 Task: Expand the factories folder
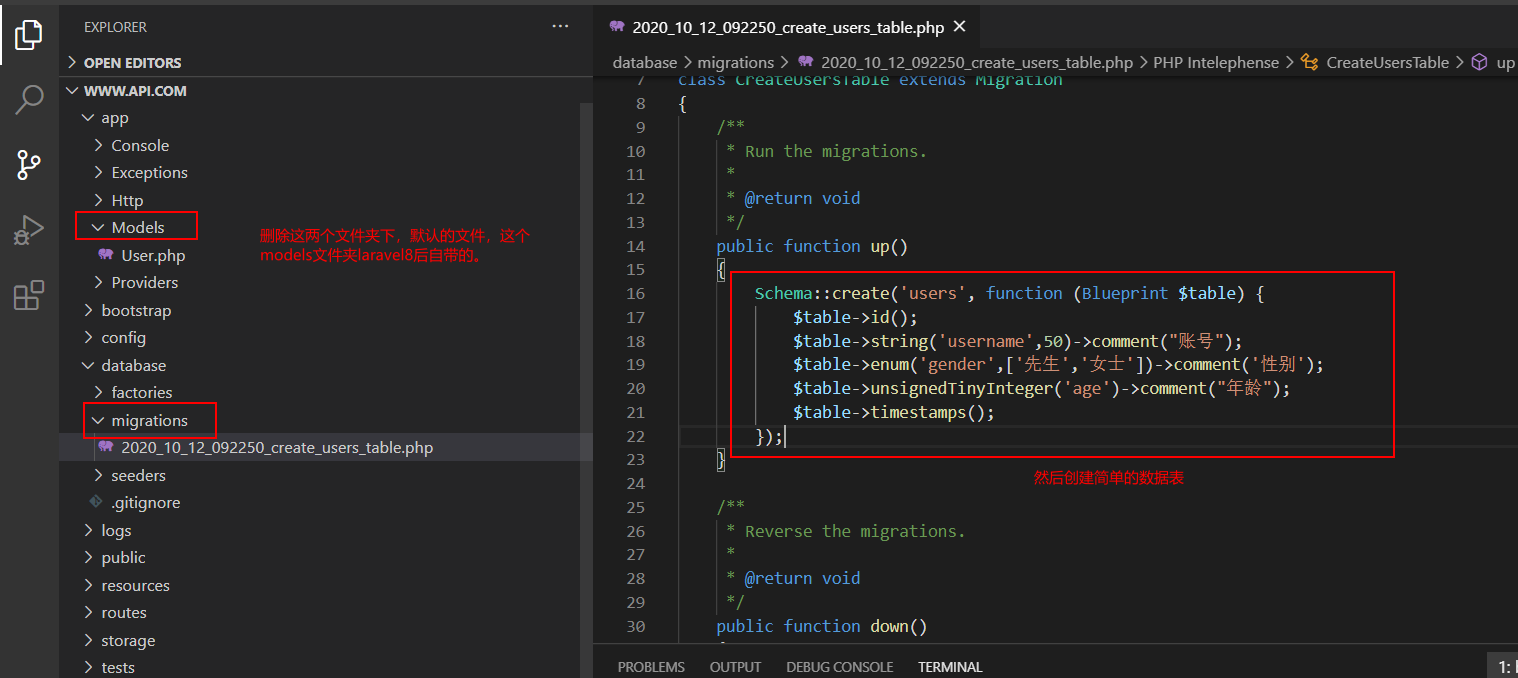[x=98, y=392]
